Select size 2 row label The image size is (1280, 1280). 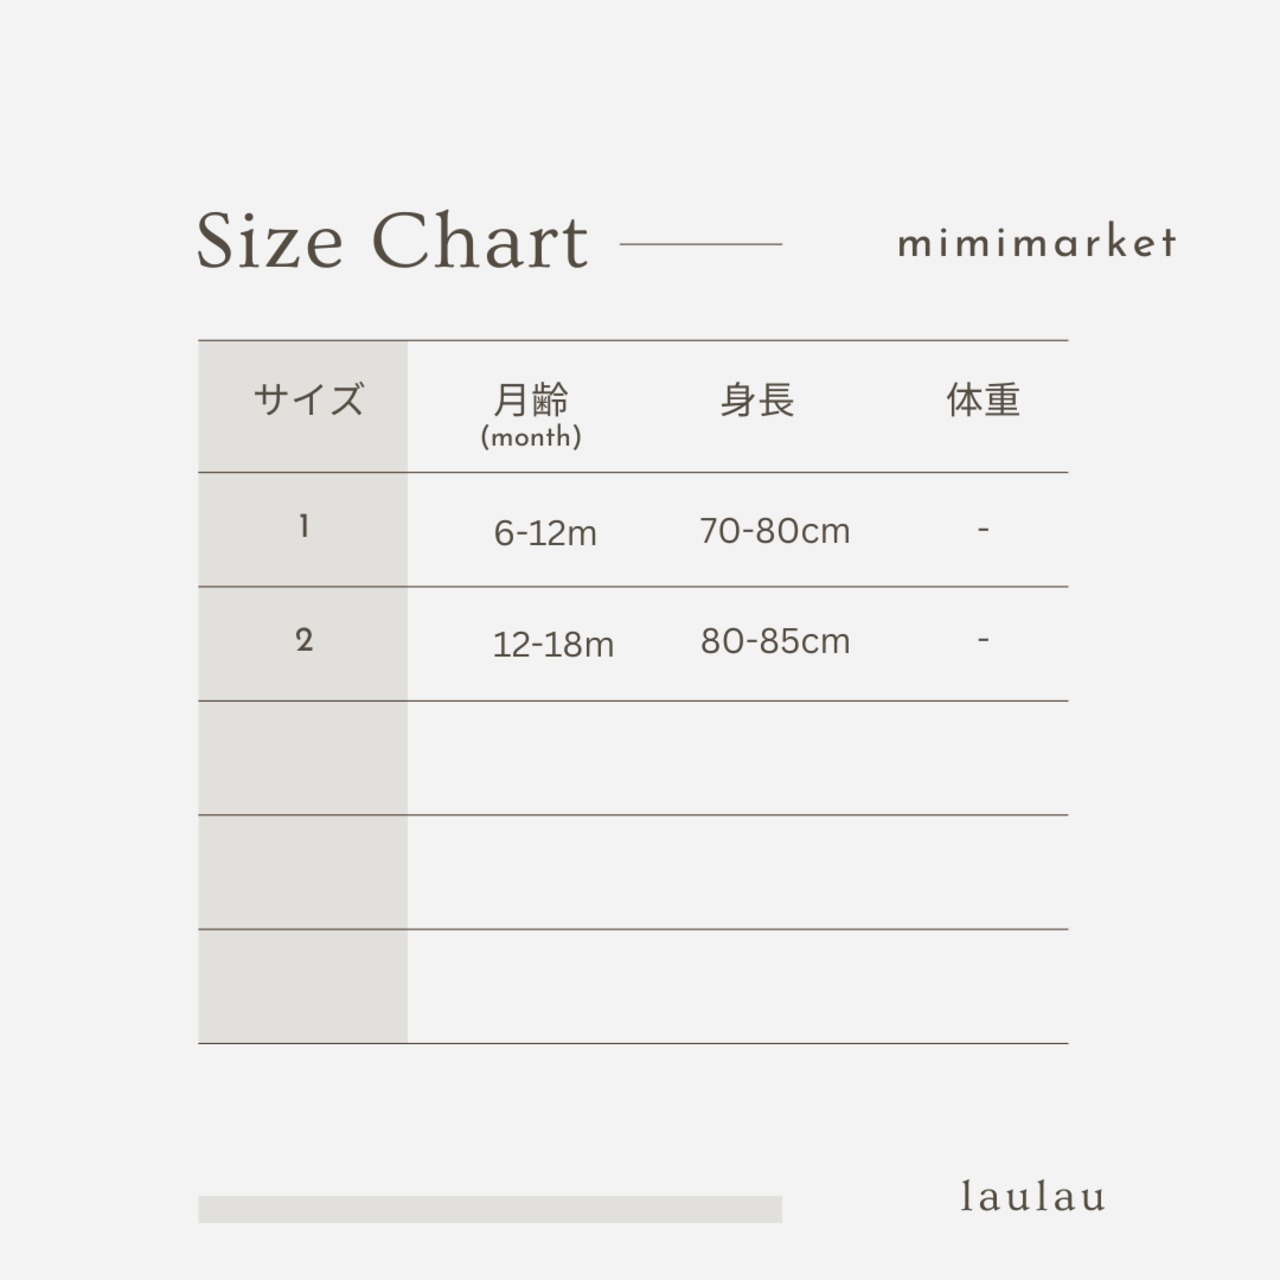click(x=304, y=640)
